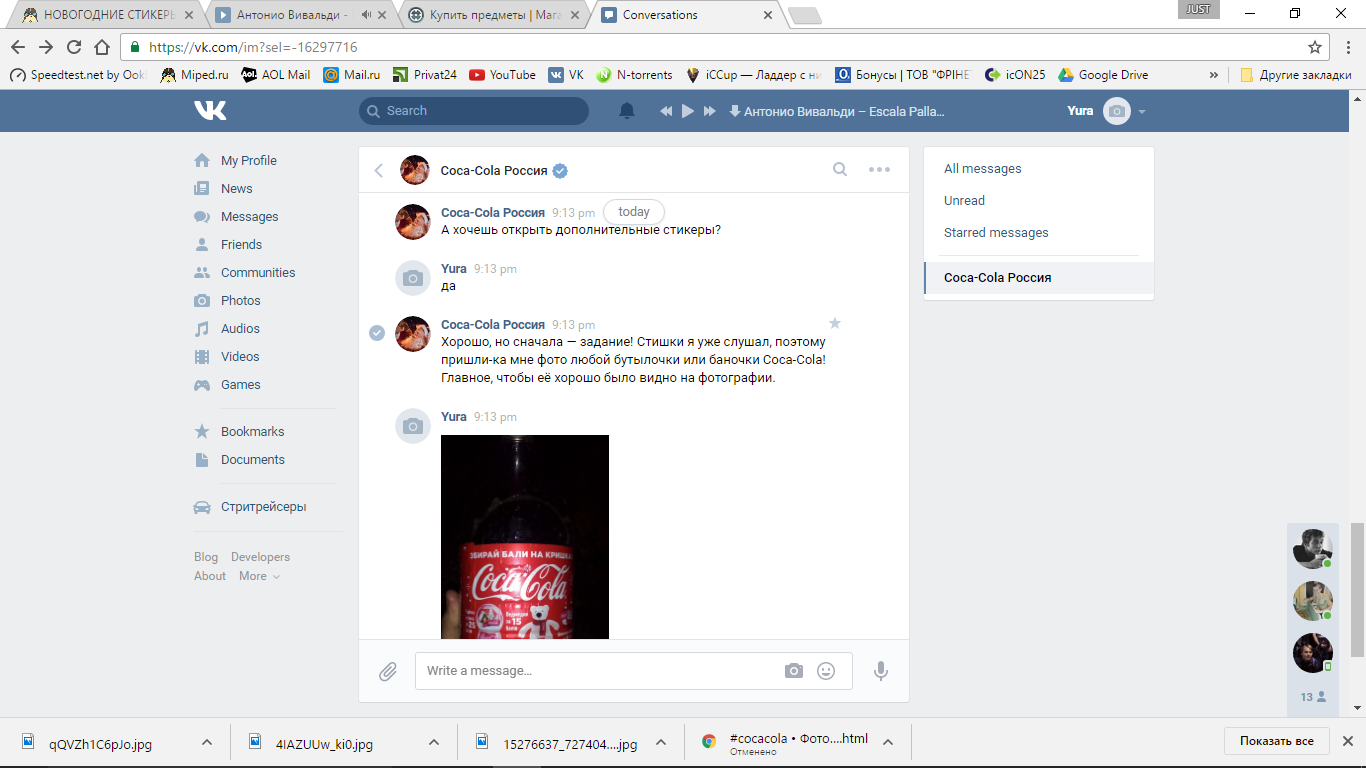Open the Другие закладки folder

(1296, 75)
